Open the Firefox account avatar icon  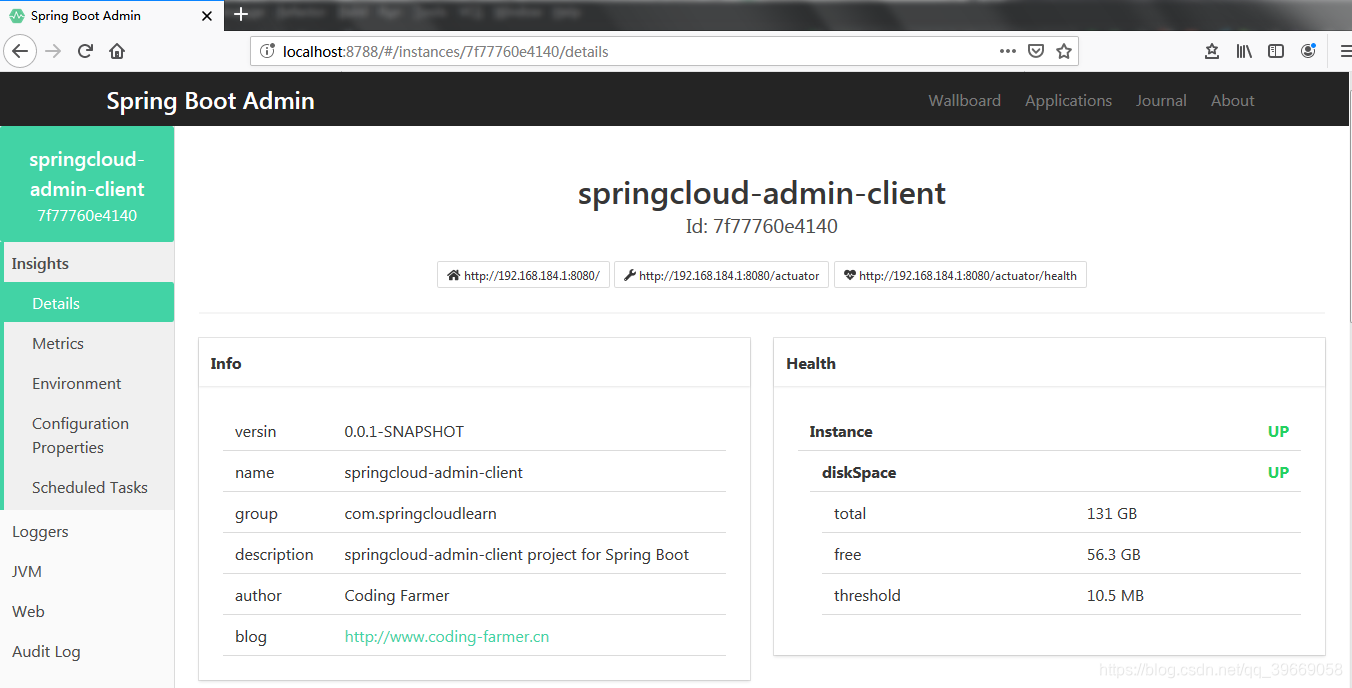[1308, 51]
